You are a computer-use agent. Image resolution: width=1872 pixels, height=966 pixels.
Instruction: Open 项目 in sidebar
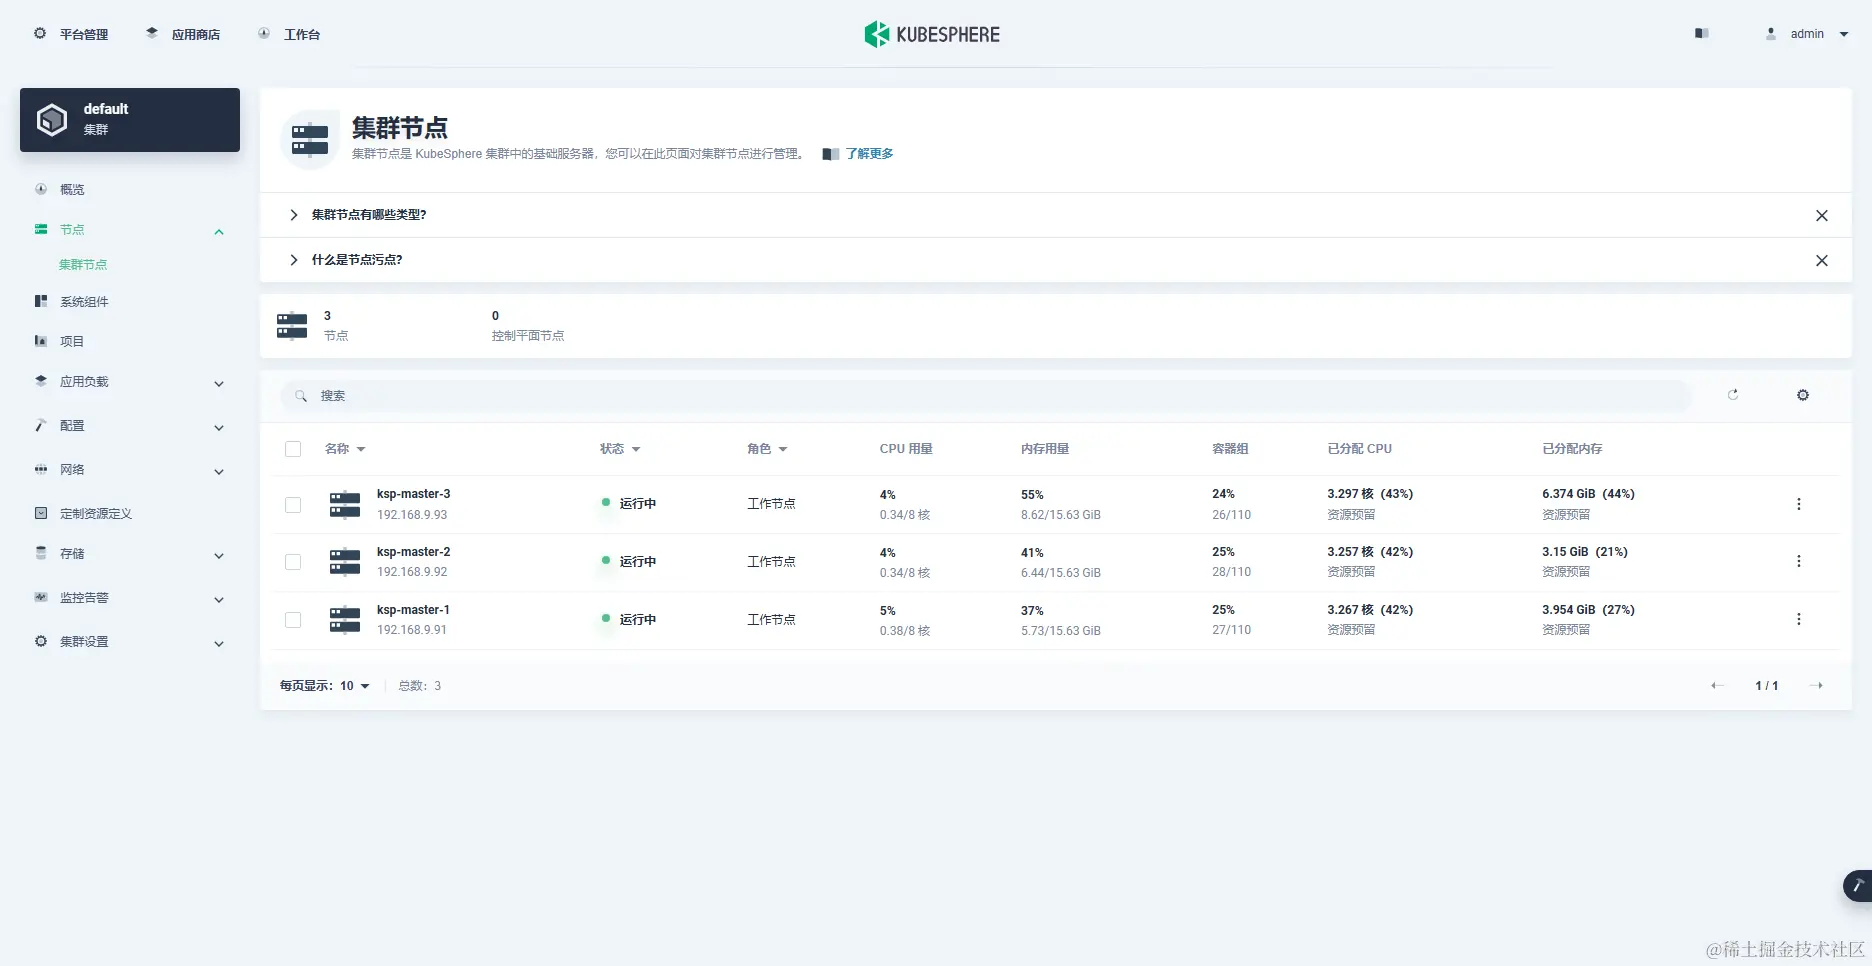pyautogui.click(x=72, y=341)
